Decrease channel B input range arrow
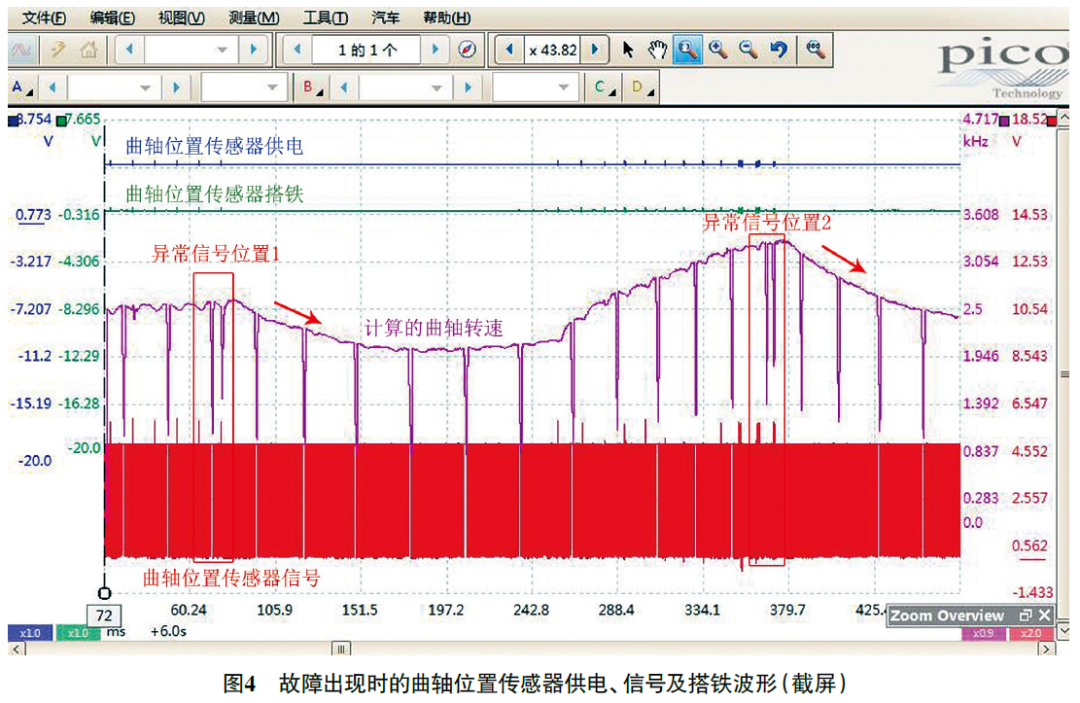This screenshot has width=1080, height=703. coord(344,88)
